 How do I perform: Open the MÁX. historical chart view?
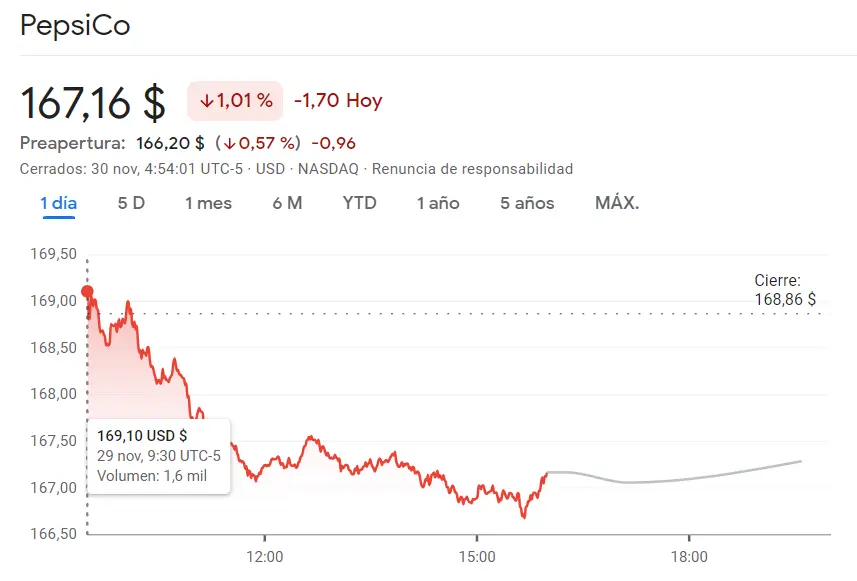616,203
